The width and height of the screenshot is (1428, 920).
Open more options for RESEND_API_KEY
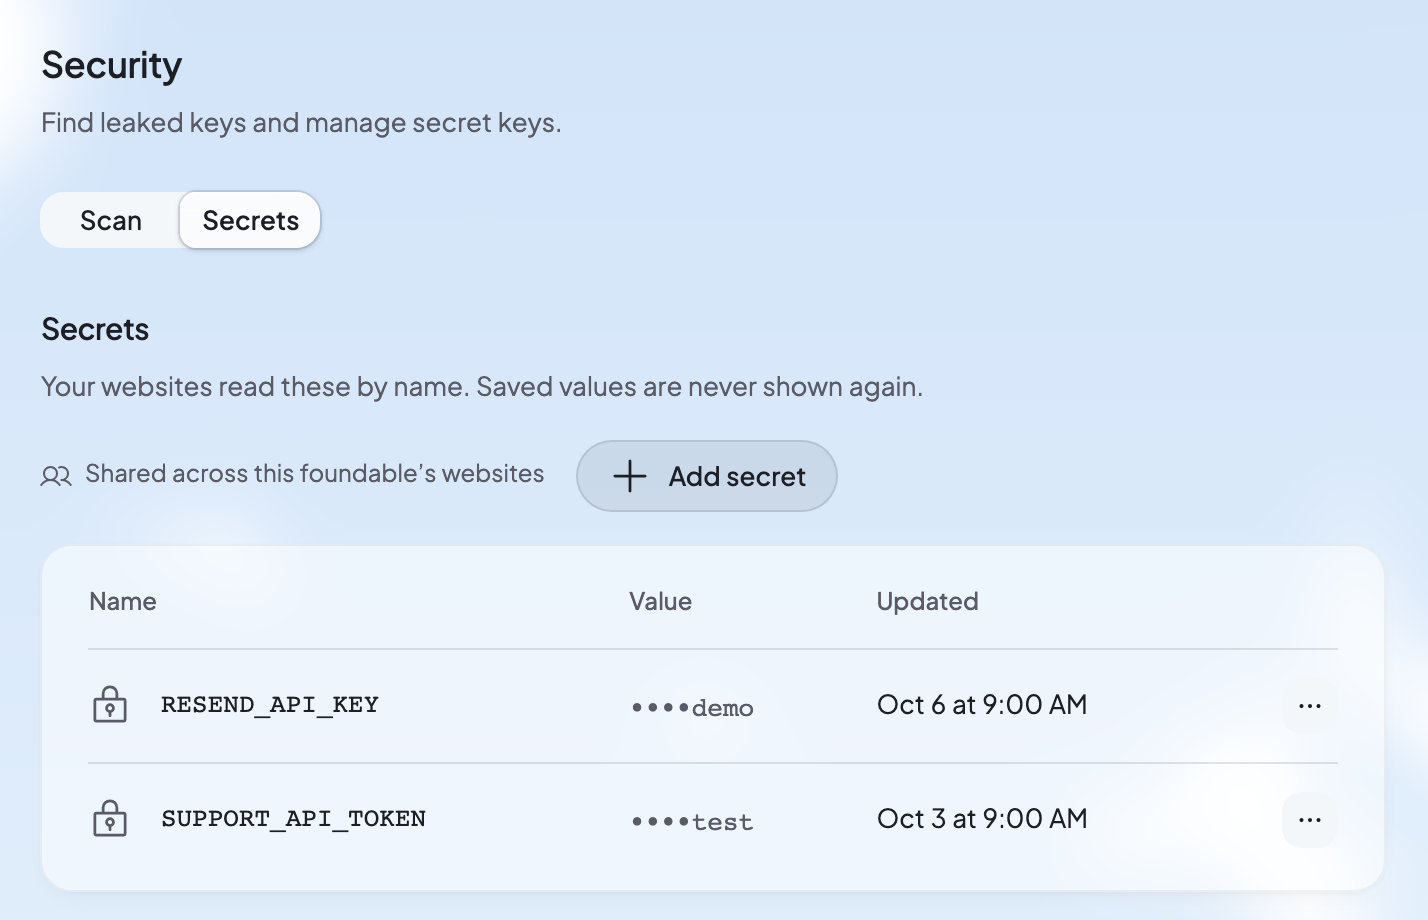pyautogui.click(x=1309, y=706)
